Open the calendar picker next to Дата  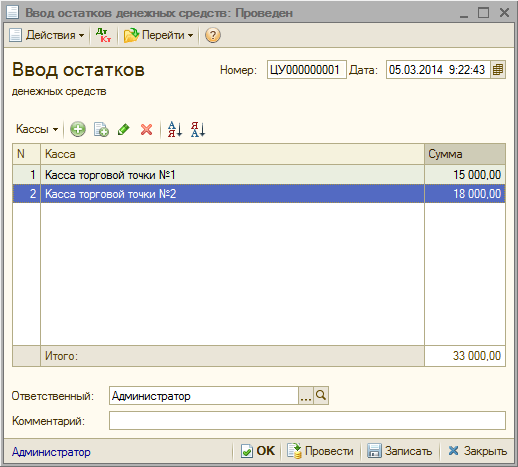tap(498, 70)
